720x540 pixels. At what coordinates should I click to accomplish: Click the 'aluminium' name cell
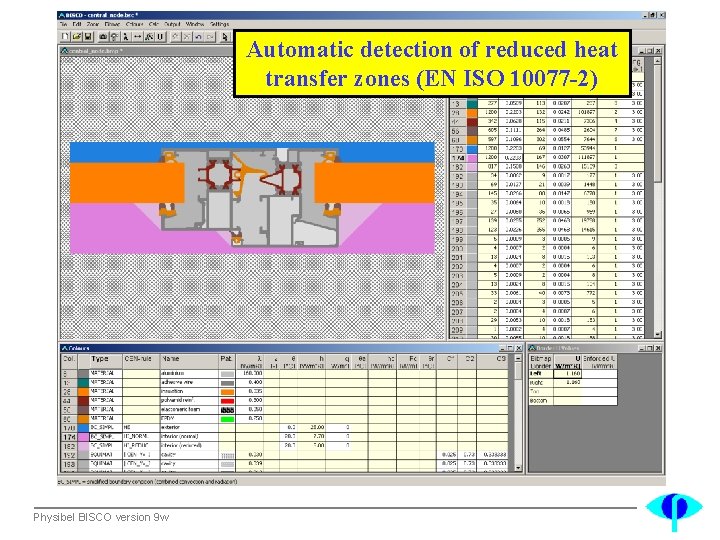pos(189,373)
